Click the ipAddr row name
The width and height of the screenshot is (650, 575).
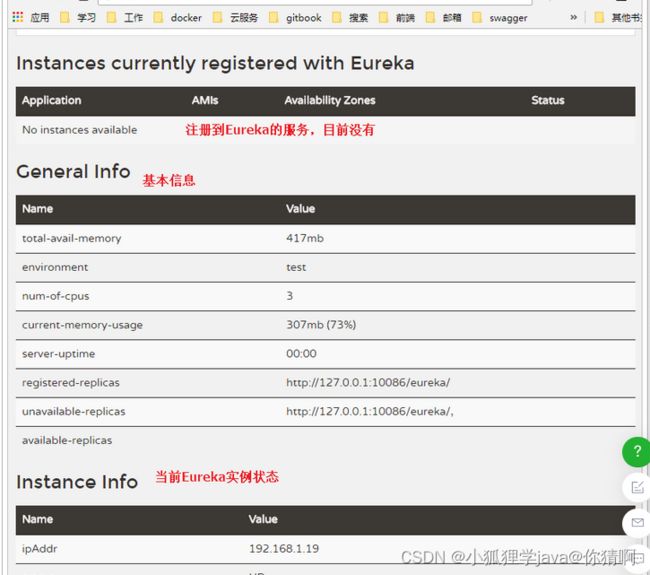click(x=40, y=549)
